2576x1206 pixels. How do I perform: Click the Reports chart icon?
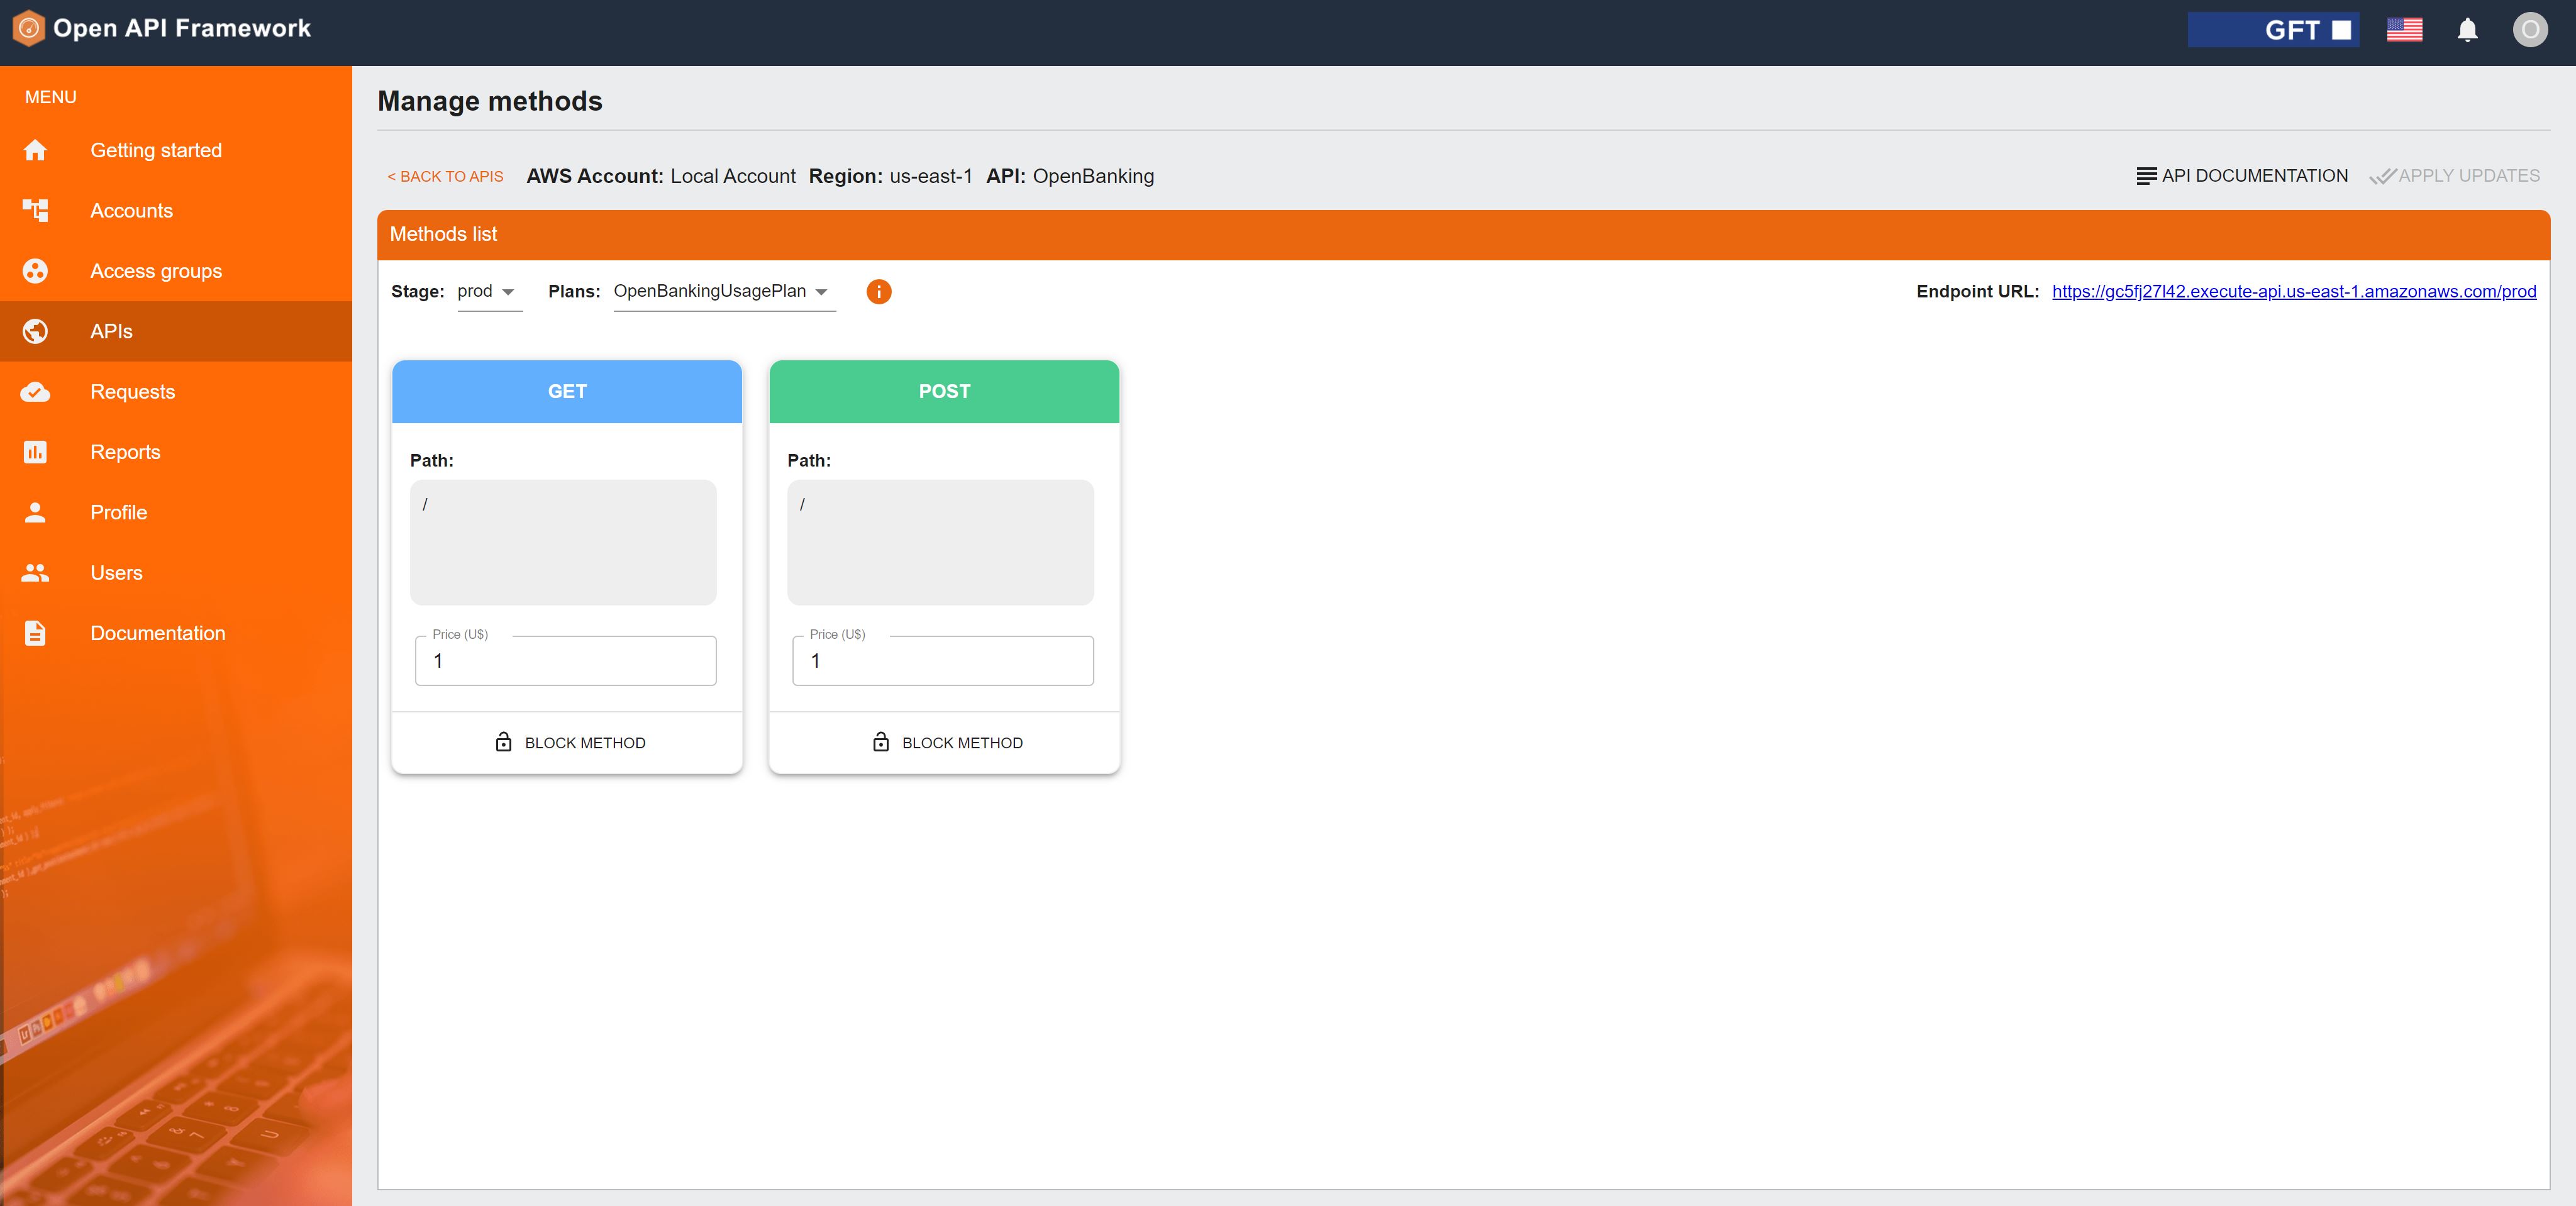(35, 452)
